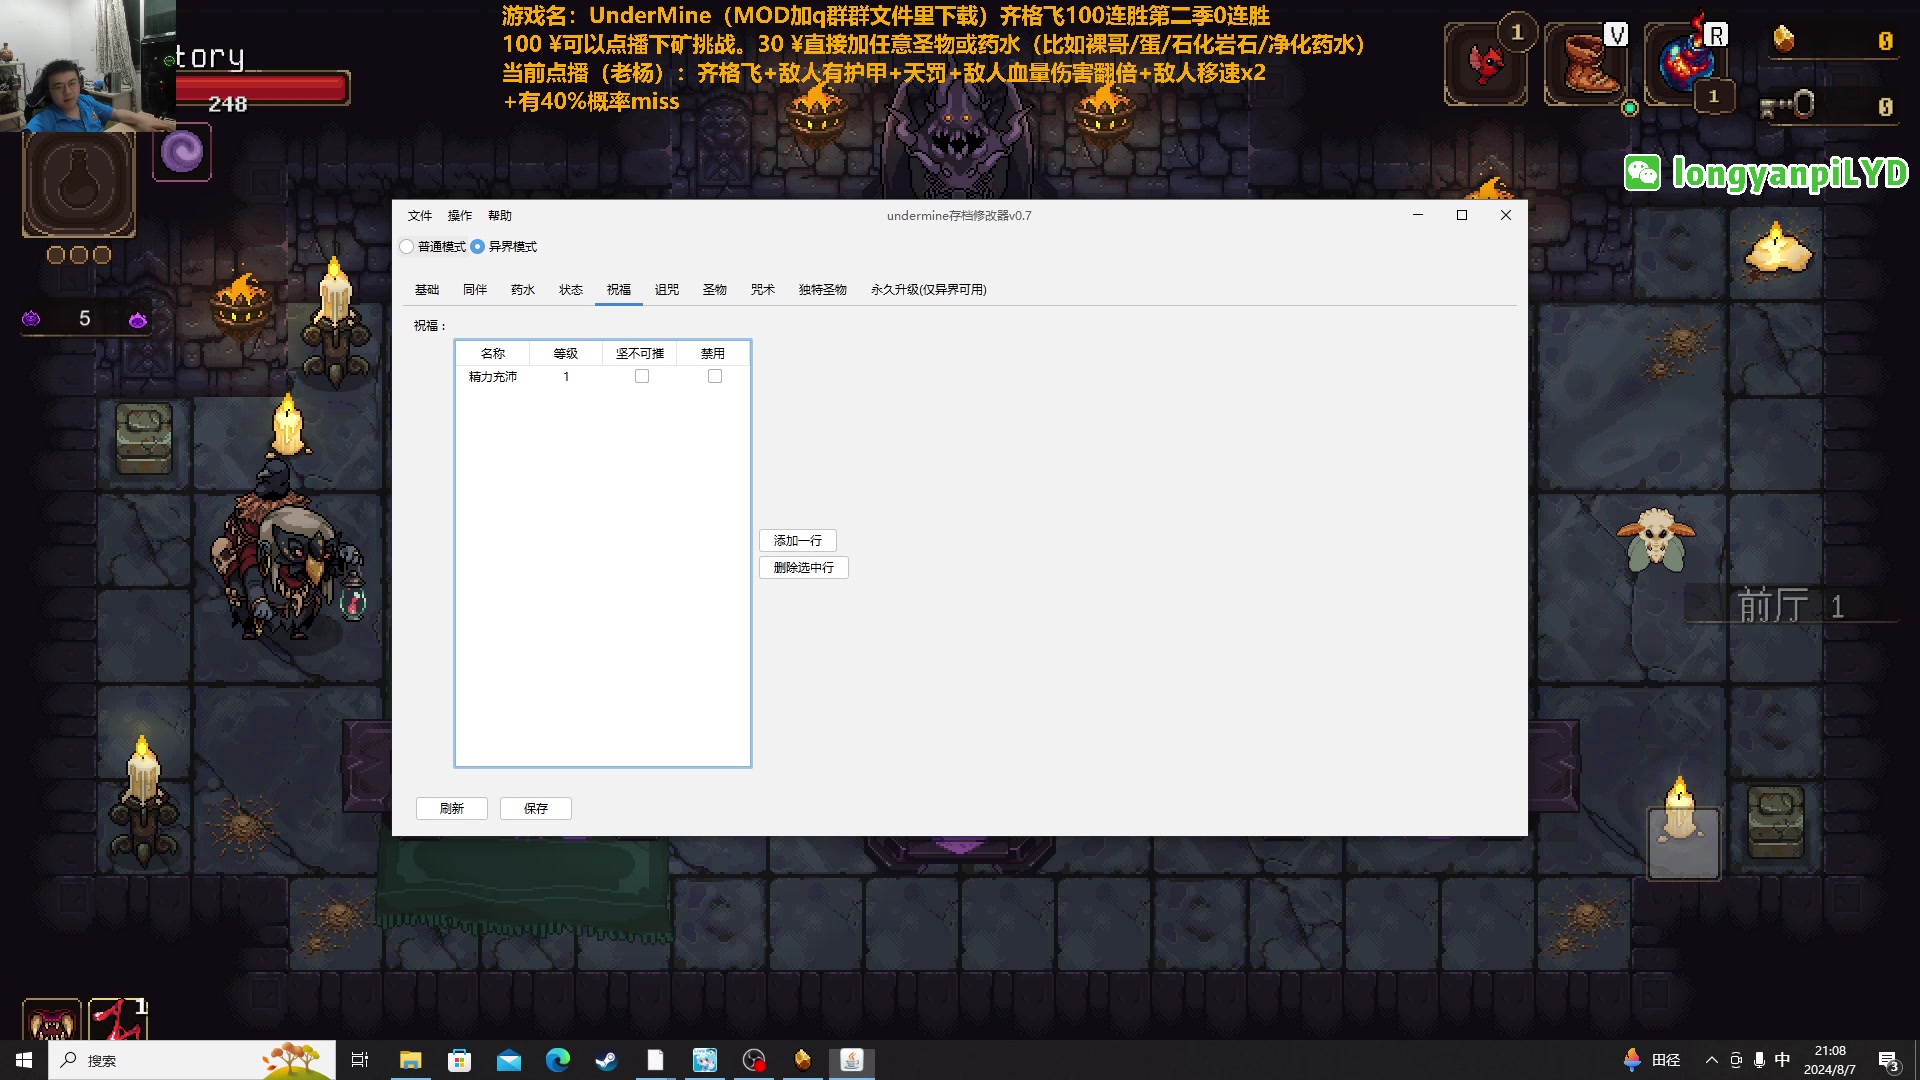Open Task View icon

click(360, 1060)
